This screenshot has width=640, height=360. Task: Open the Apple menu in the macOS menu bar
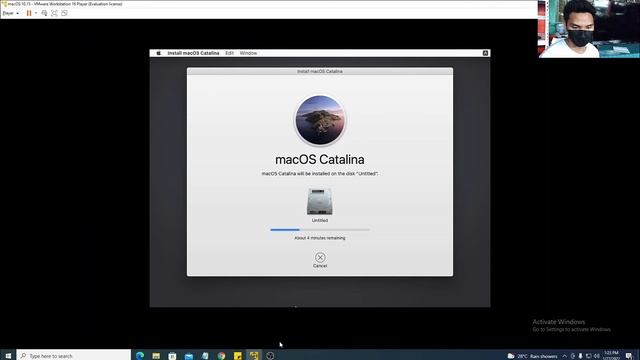click(x=159, y=53)
